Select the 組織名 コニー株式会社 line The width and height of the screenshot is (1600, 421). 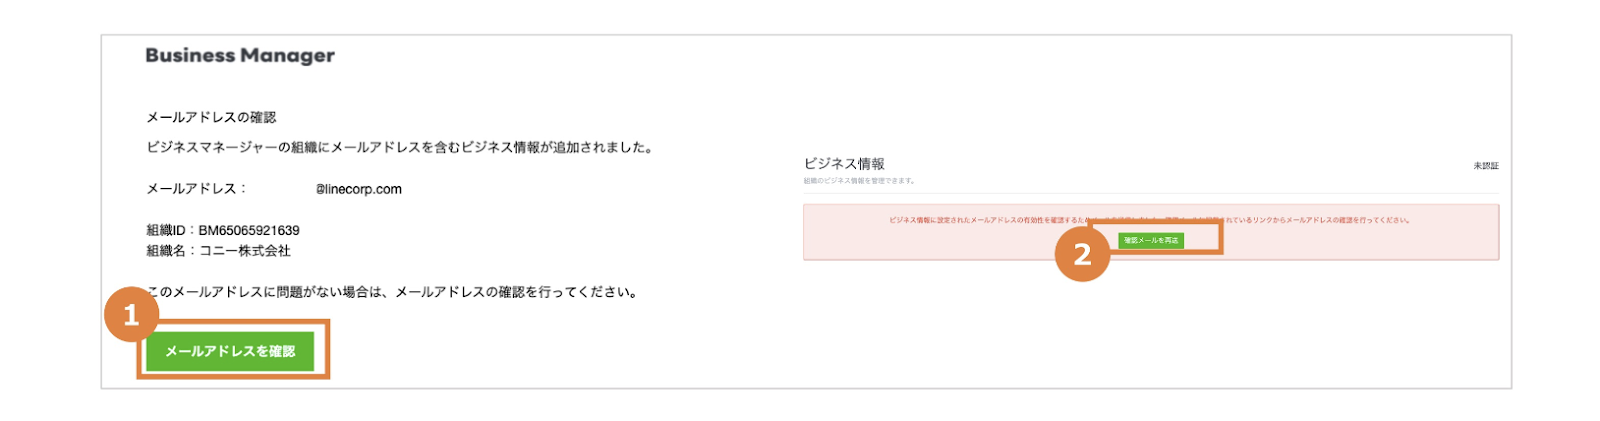[x=219, y=251]
